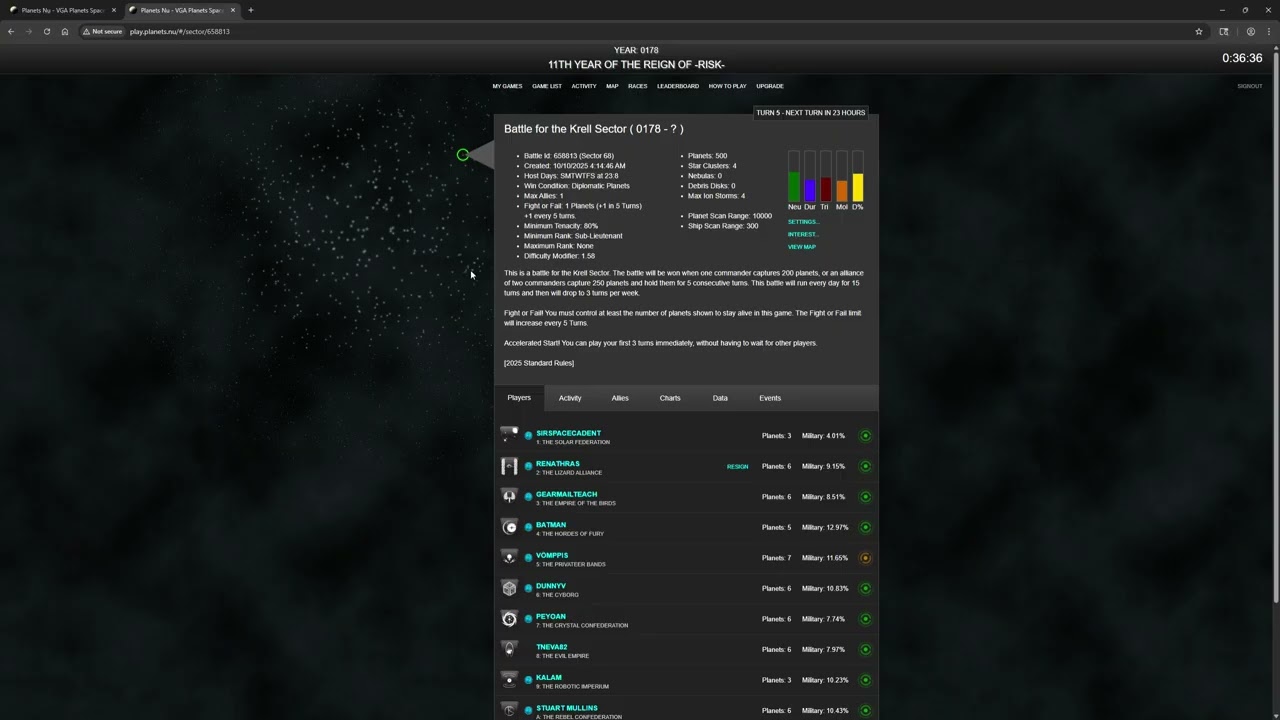Switch to the Allies tab

tap(620, 398)
